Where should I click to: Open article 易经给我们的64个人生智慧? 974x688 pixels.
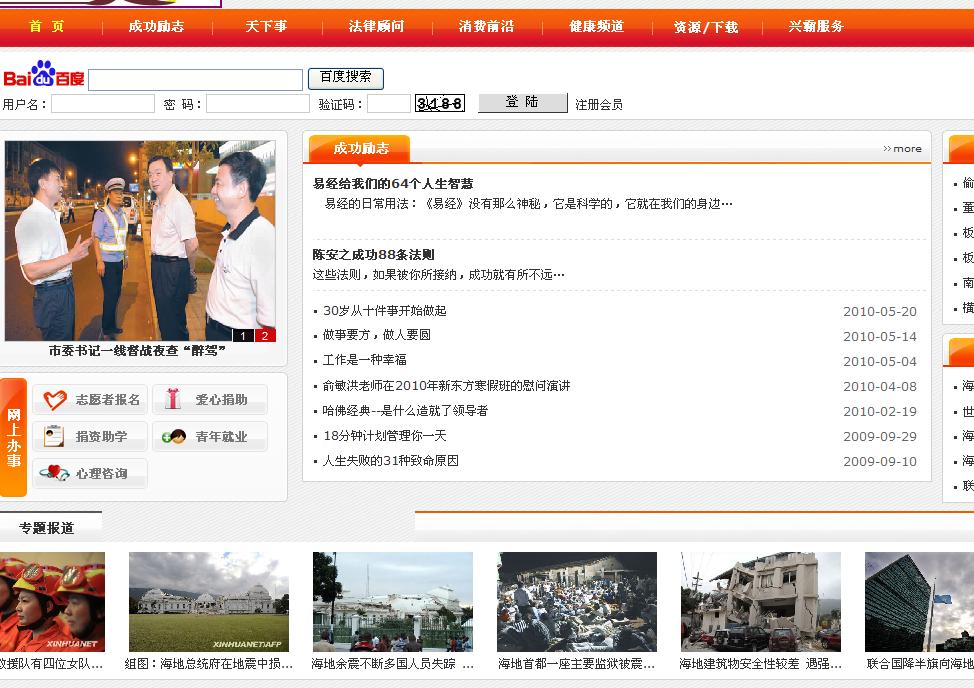[393, 184]
